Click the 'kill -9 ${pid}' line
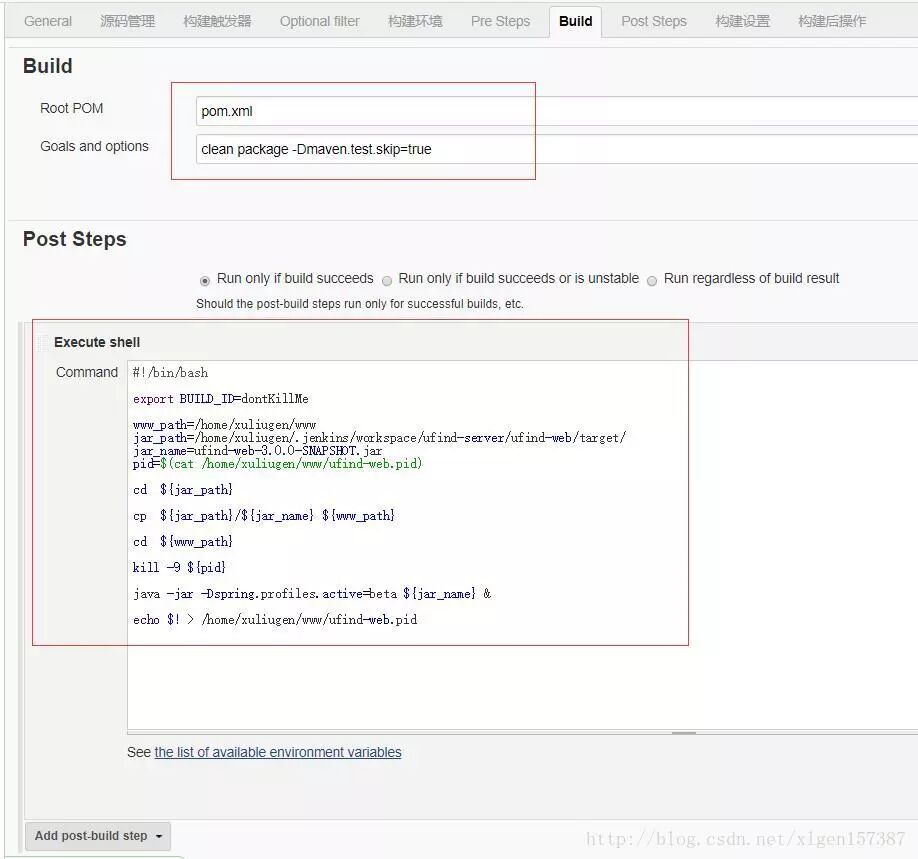The width and height of the screenshot is (918, 859). 179,567
